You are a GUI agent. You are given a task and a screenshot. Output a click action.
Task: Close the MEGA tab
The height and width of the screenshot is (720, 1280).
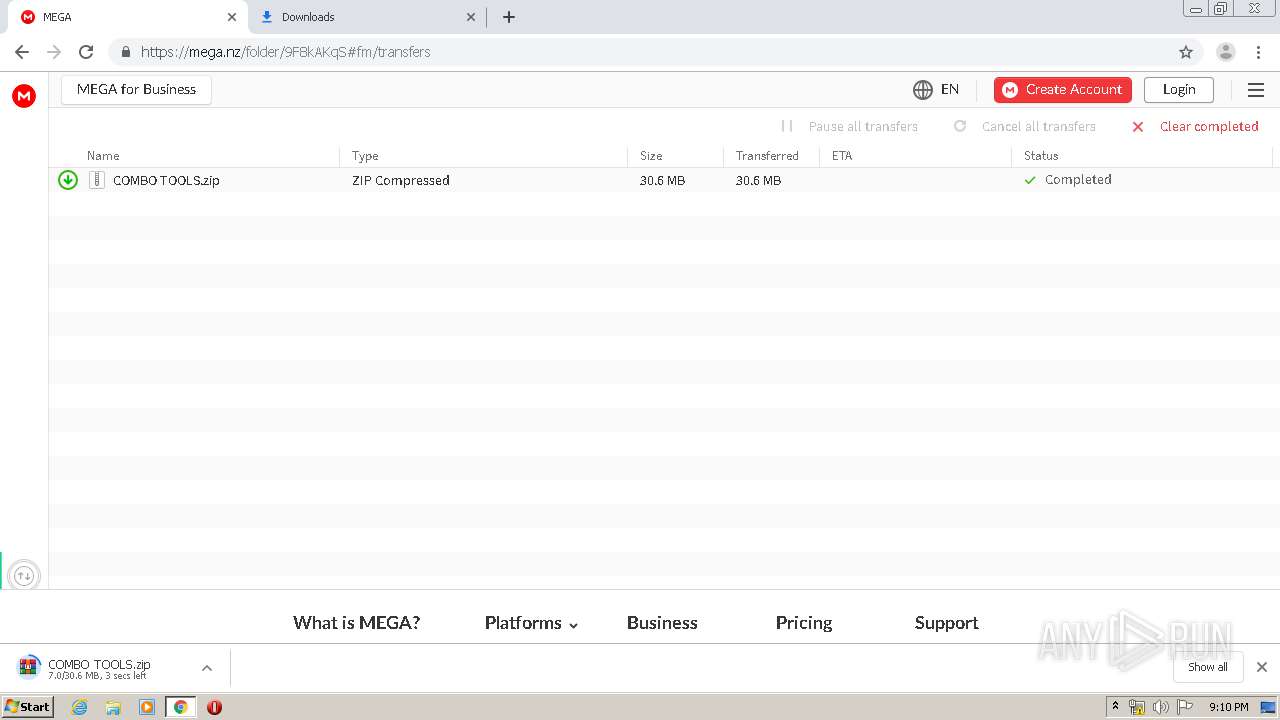click(x=231, y=17)
